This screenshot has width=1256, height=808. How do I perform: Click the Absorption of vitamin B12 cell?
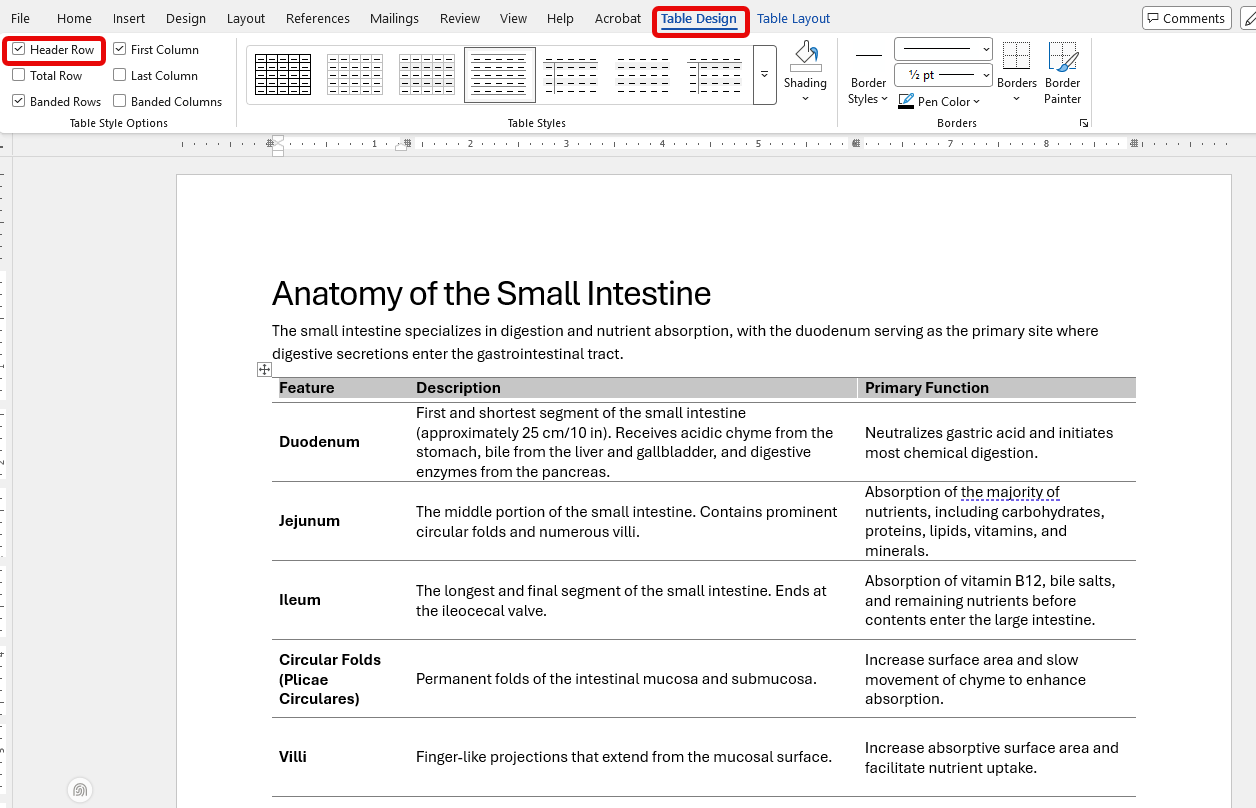tap(996, 600)
